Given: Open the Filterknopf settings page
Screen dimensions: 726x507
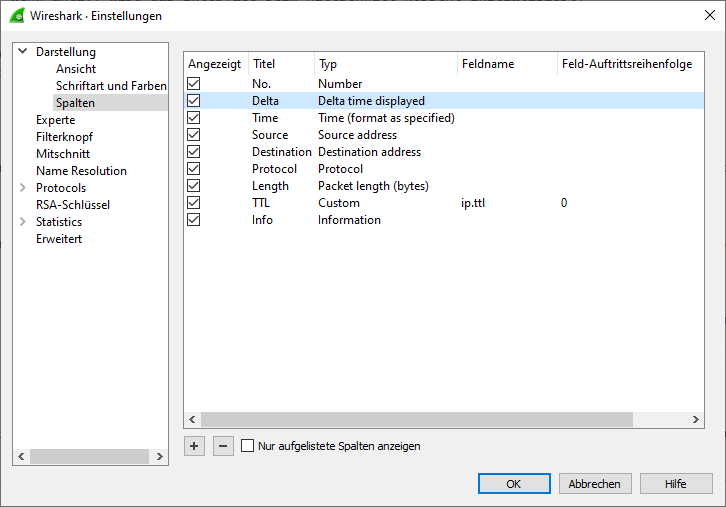Looking at the screenshot, I should point(64,137).
